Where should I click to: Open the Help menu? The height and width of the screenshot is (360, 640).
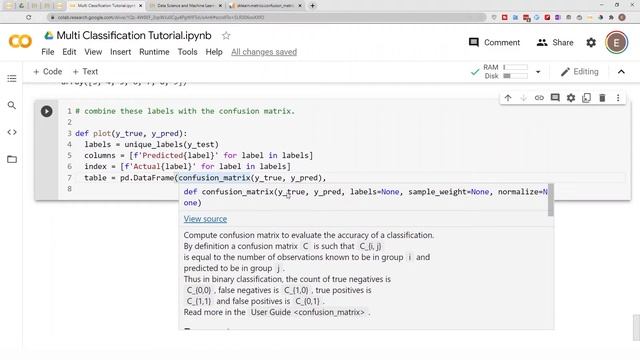tap(214, 52)
